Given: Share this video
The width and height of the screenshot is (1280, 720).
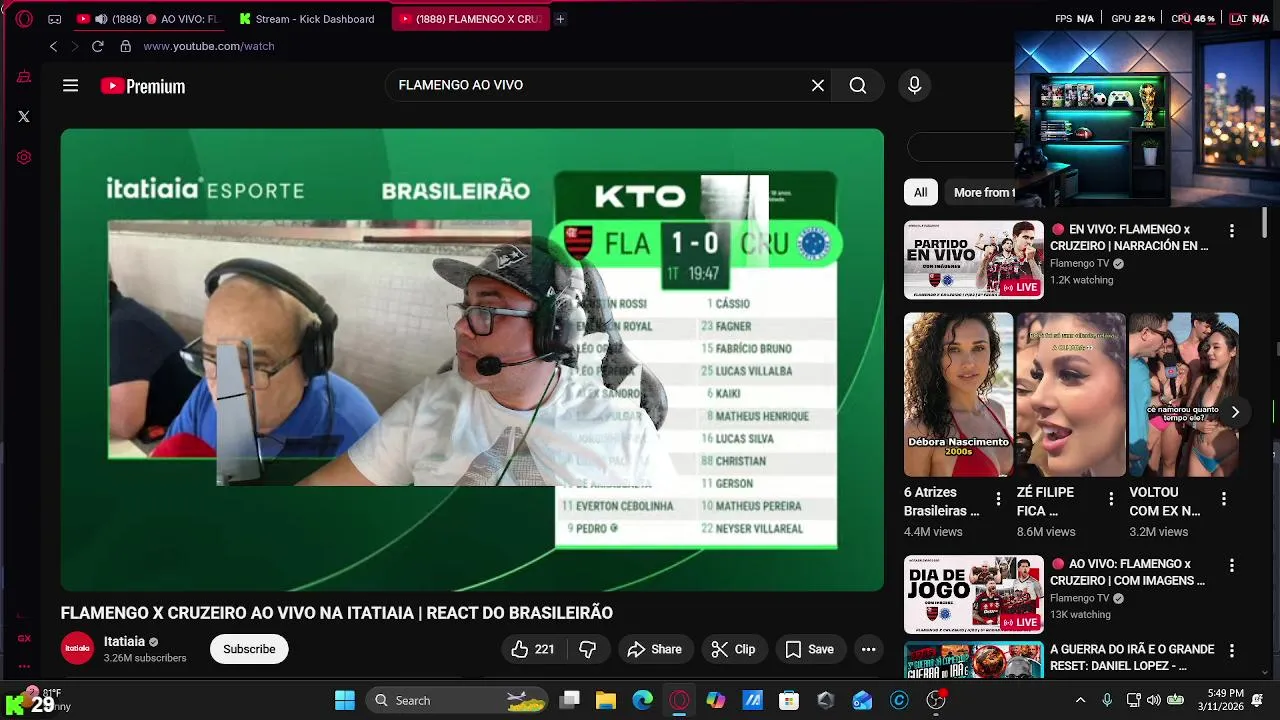Looking at the screenshot, I should [x=654, y=649].
